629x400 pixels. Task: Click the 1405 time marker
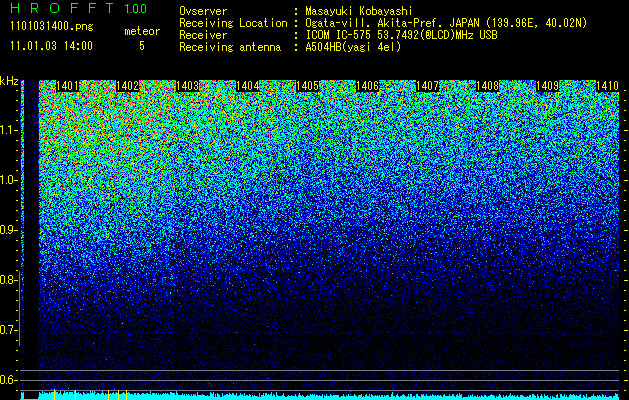(x=308, y=86)
